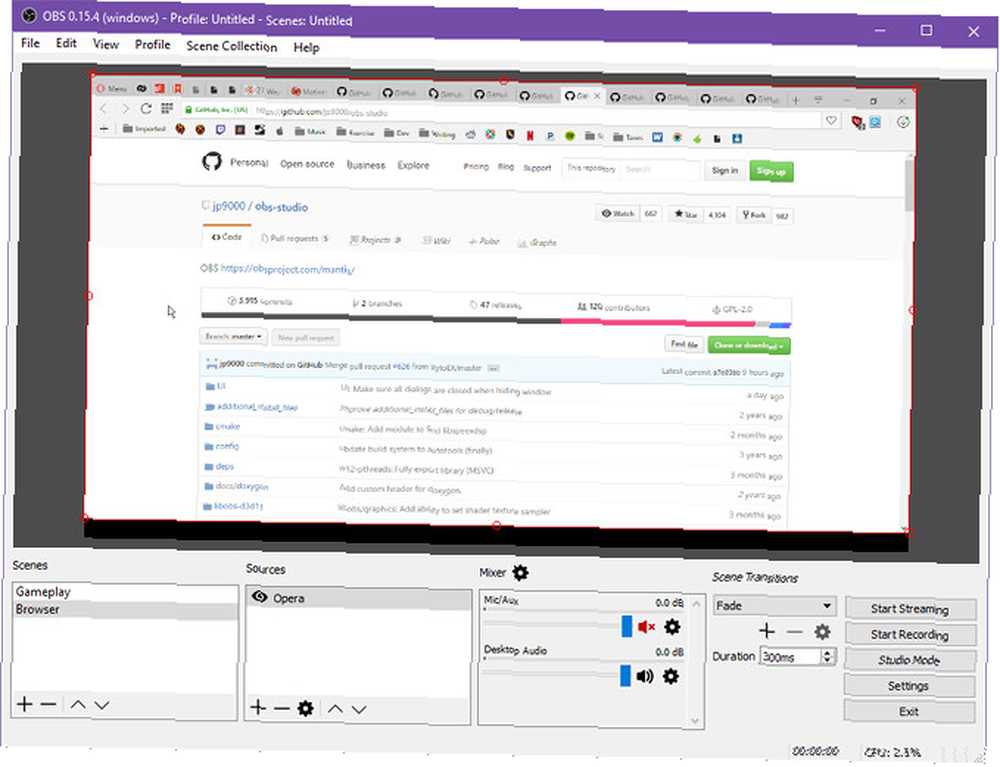Image resolution: width=1000 pixels, height=767 pixels.
Task: Click the obs-studio repository link in preview
Action: point(281,207)
